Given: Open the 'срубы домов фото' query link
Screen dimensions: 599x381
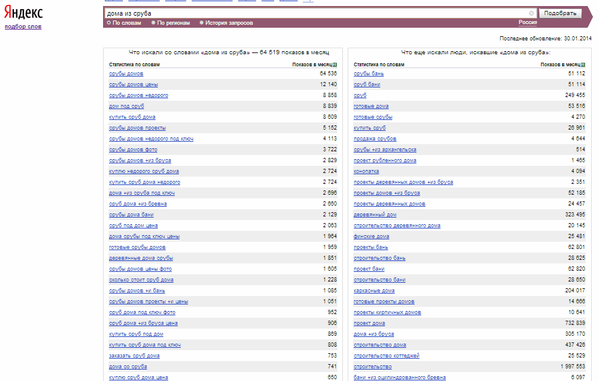Looking at the screenshot, I should pos(133,150).
